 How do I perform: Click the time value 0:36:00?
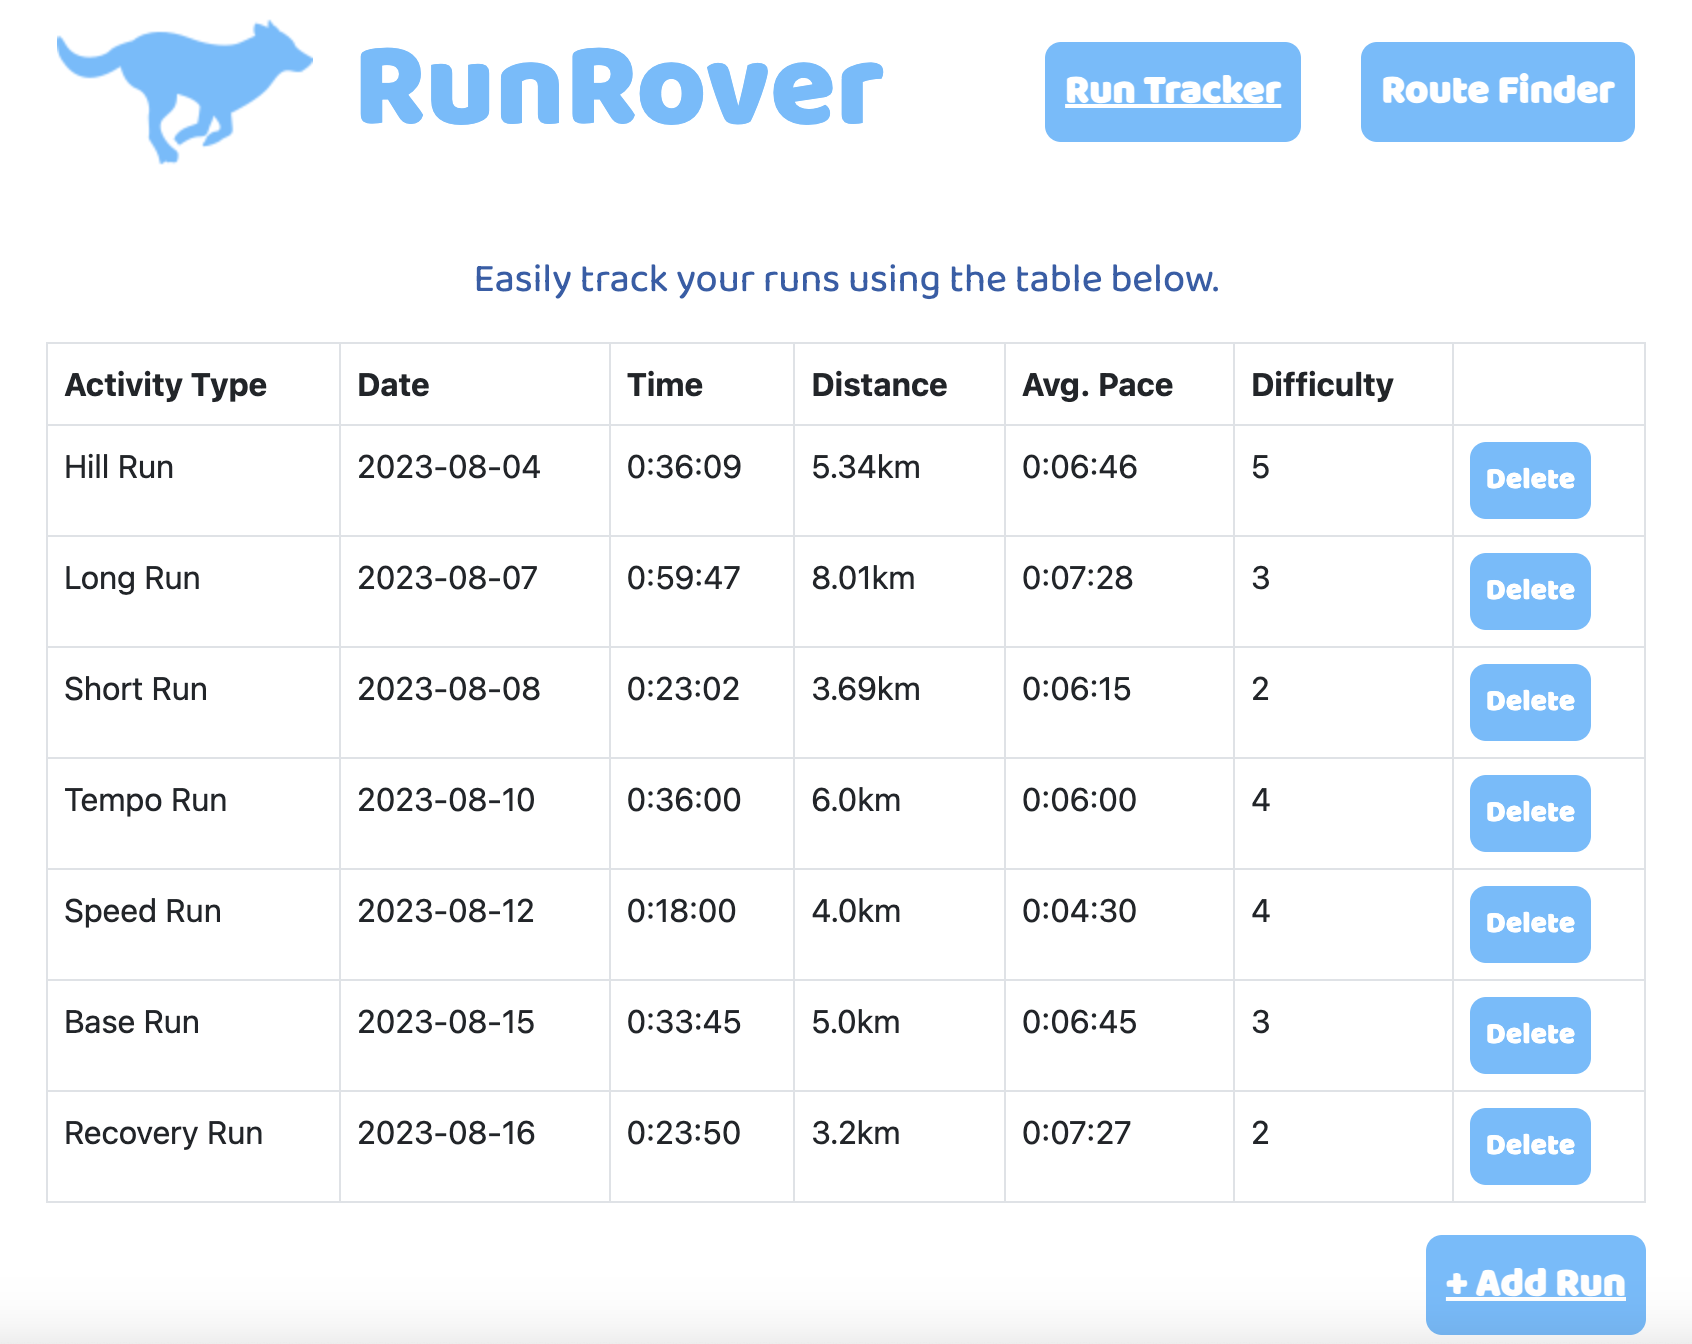[x=684, y=800]
